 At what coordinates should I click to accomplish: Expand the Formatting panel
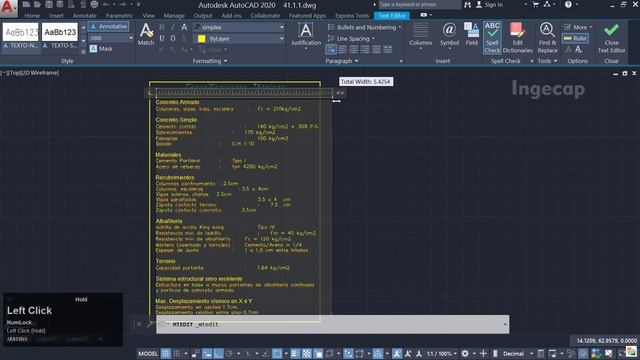210,61
